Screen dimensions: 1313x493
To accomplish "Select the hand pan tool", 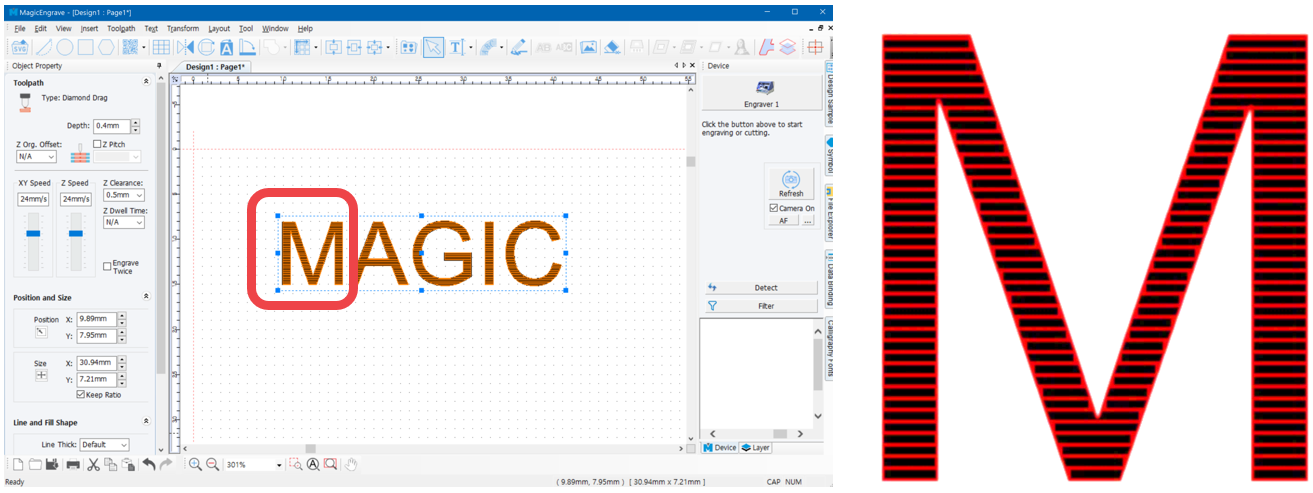I will tap(350, 465).
